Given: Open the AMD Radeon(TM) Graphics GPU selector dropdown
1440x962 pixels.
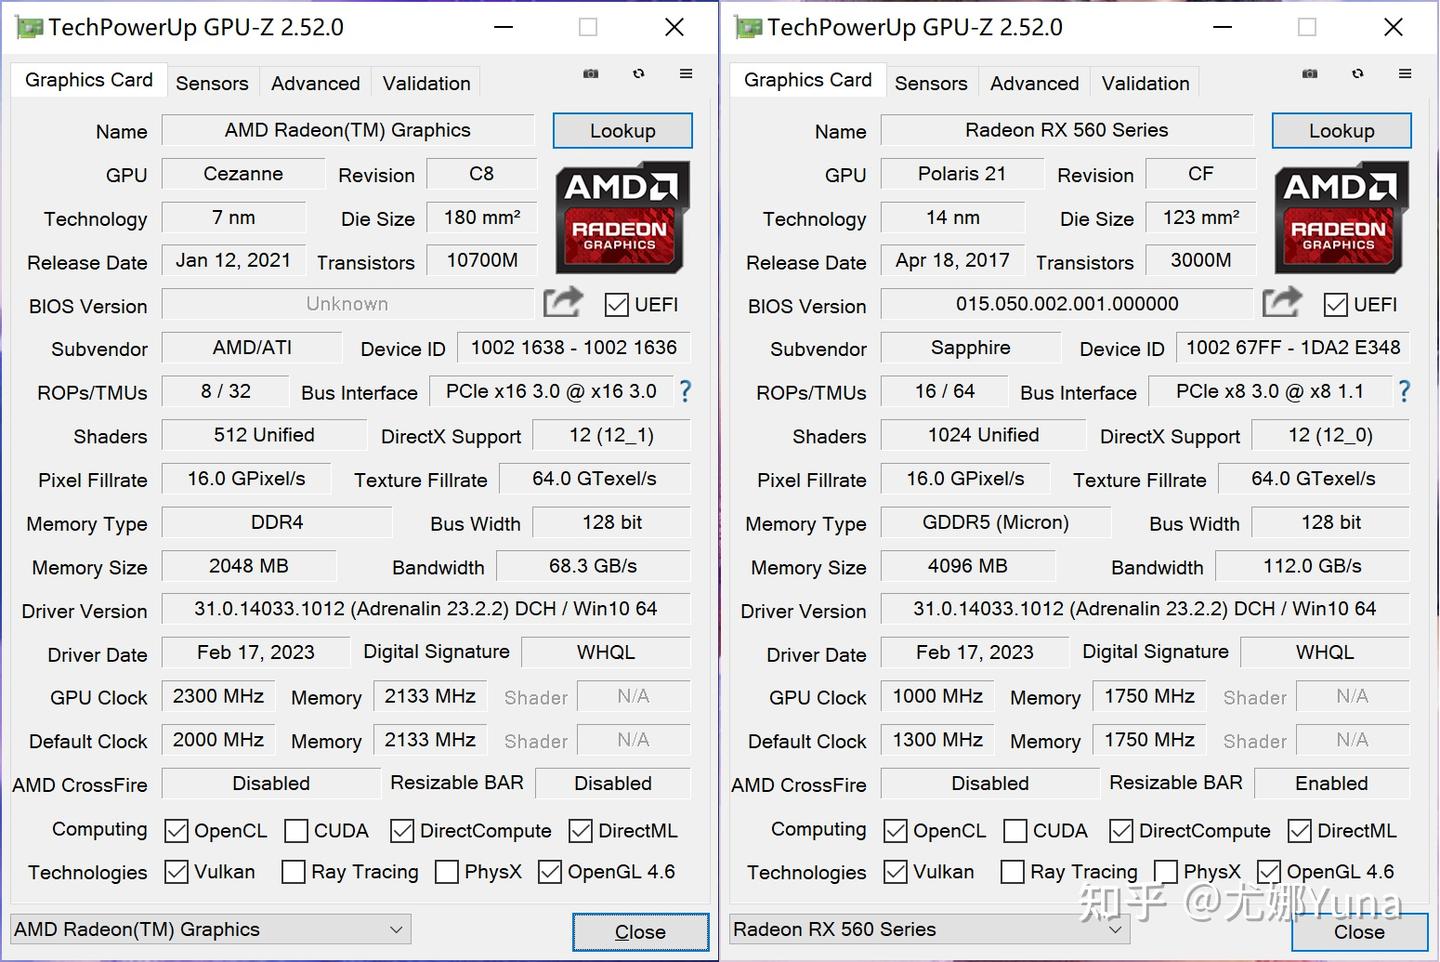Looking at the screenshot, I should click(210, 929).
